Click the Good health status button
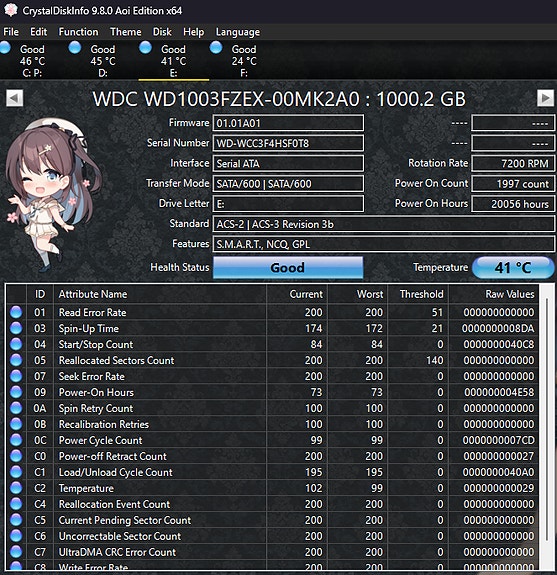The height and width of the screenshot is (575, 557). [288, 267]
